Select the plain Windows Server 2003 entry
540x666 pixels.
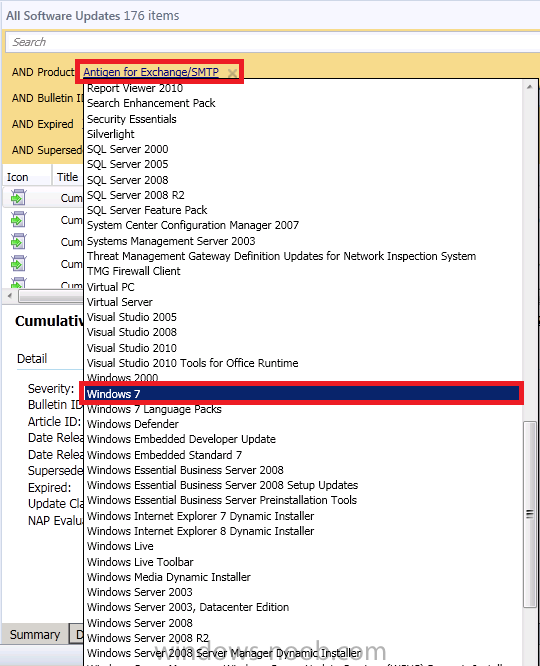[x=140, y=592]
